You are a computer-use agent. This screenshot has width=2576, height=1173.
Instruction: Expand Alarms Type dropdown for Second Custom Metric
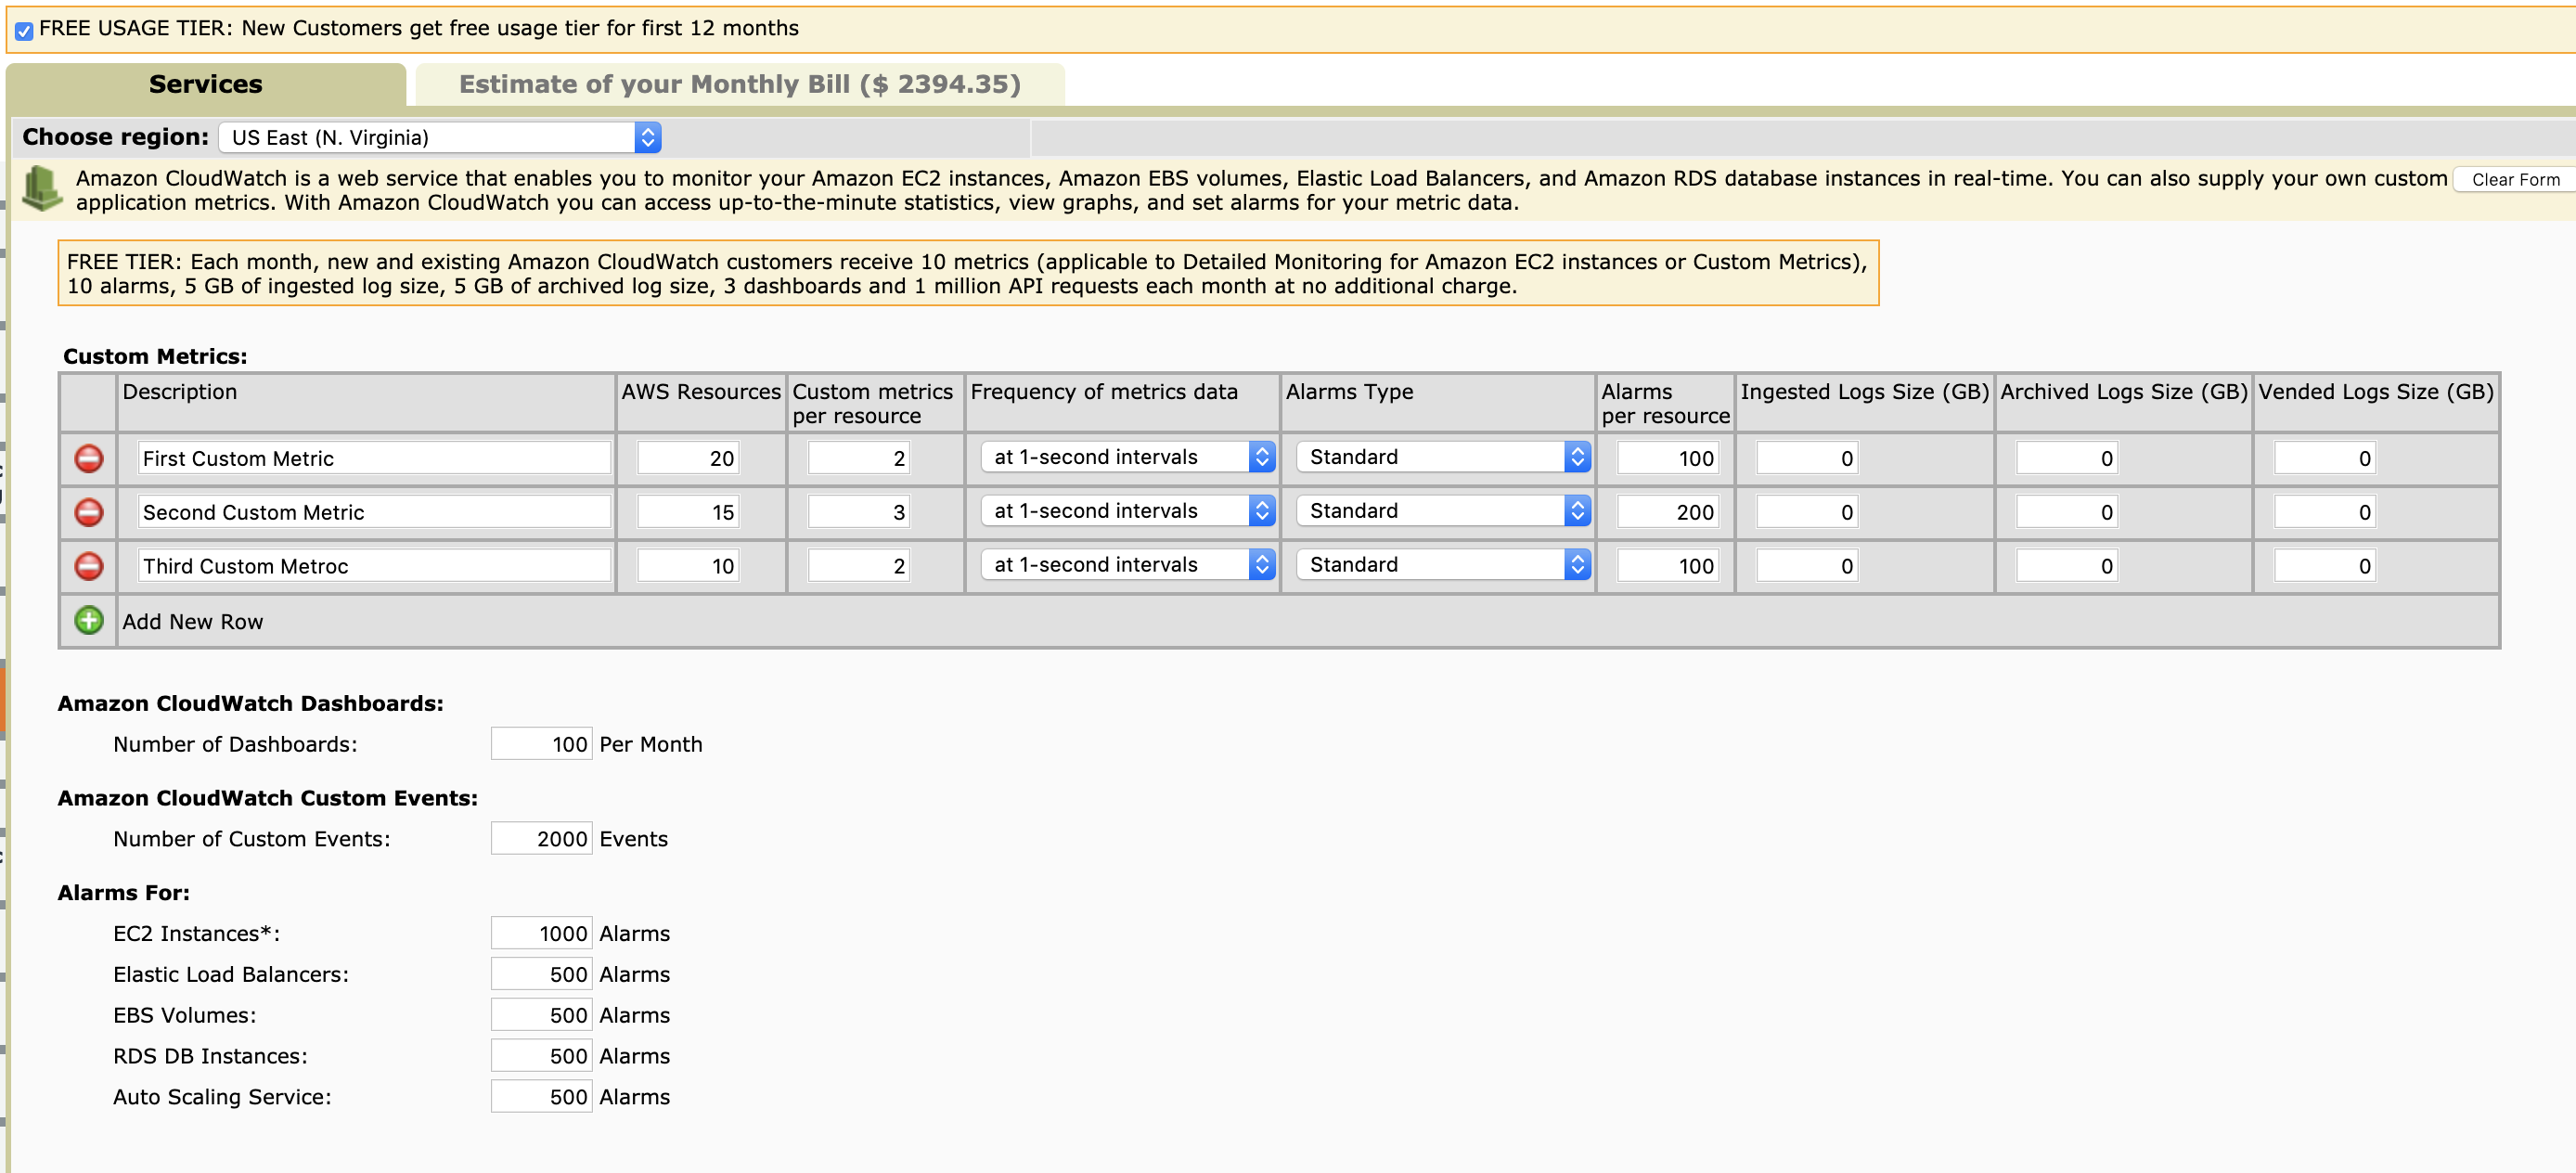1442,511
